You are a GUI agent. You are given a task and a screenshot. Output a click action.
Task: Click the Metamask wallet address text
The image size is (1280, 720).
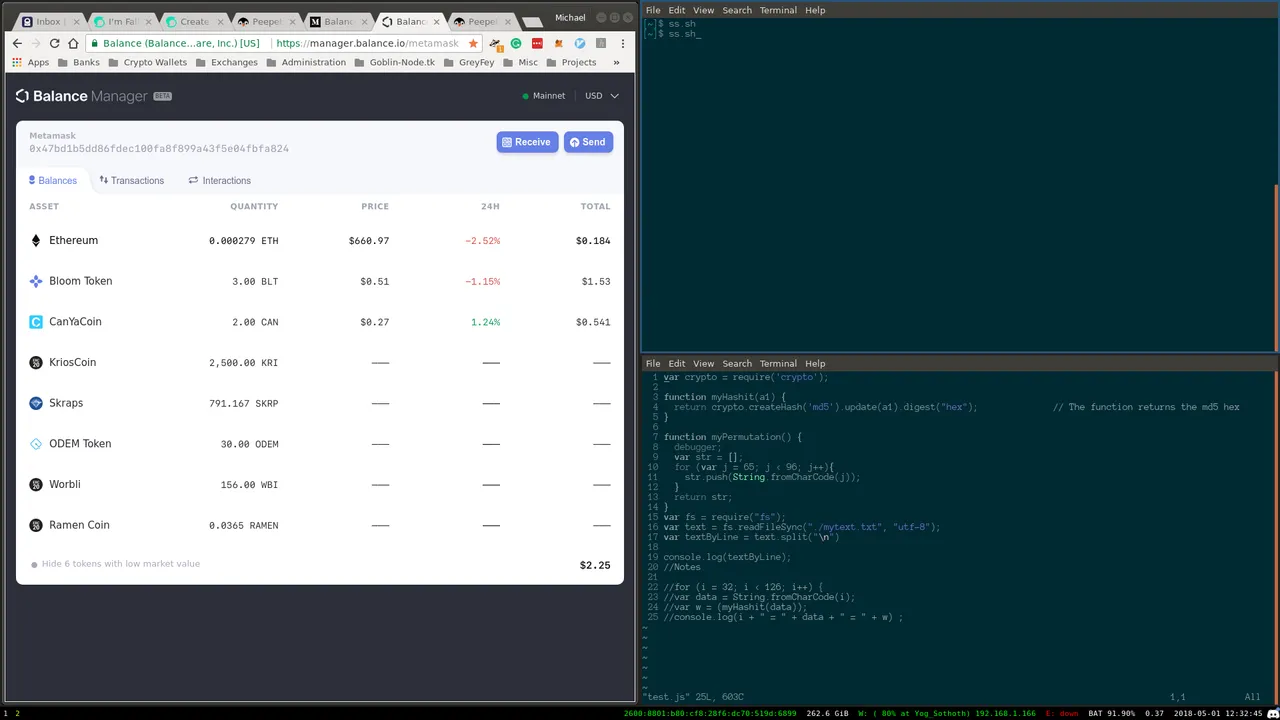tap(159, 149)
